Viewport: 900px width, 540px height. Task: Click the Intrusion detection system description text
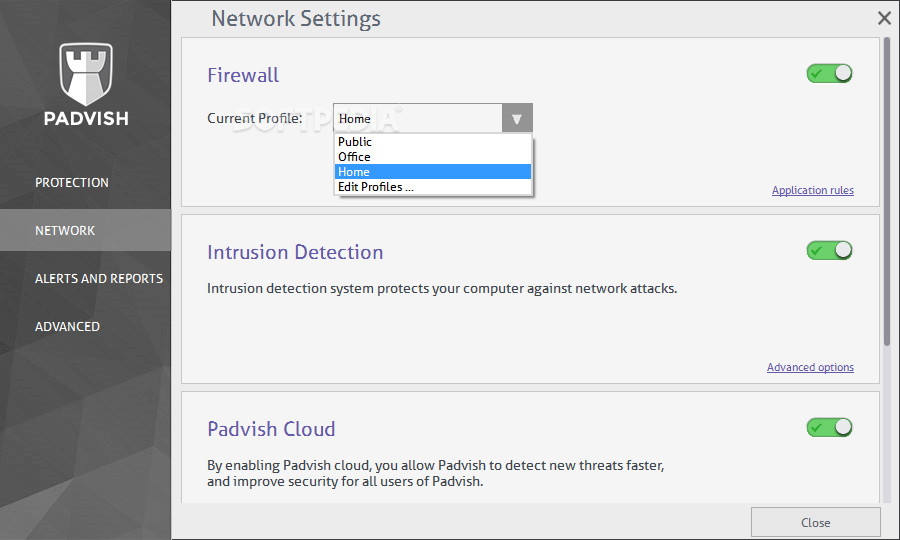(x=442, y=288)
